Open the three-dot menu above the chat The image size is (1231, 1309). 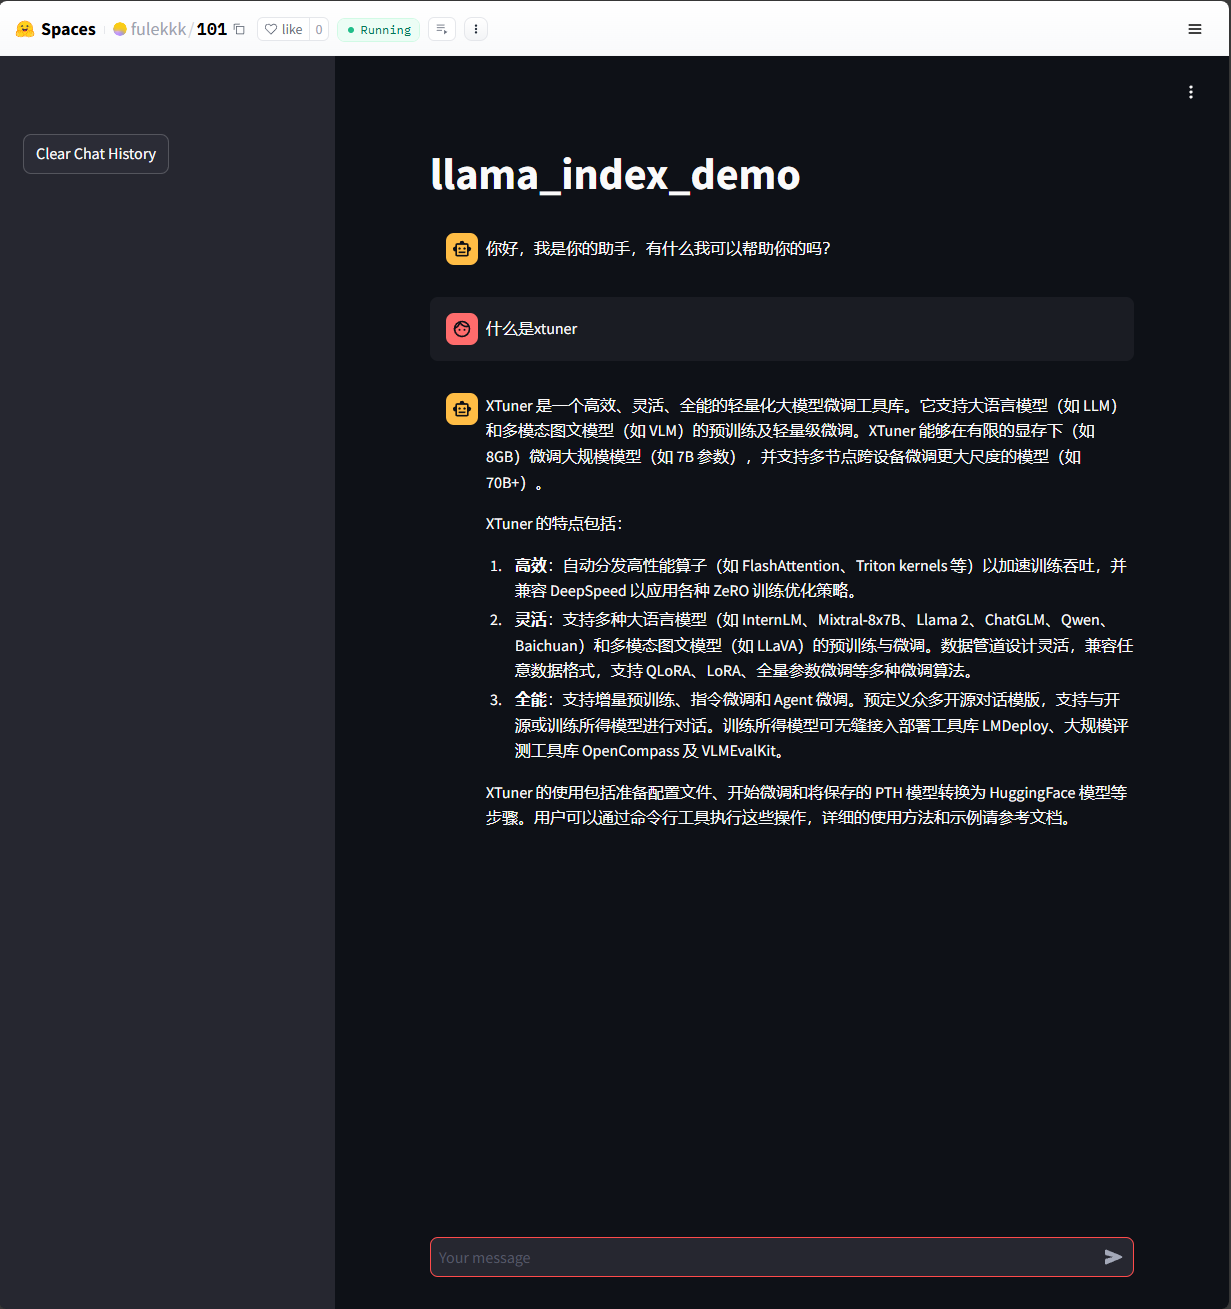[x=1190, y=92]
